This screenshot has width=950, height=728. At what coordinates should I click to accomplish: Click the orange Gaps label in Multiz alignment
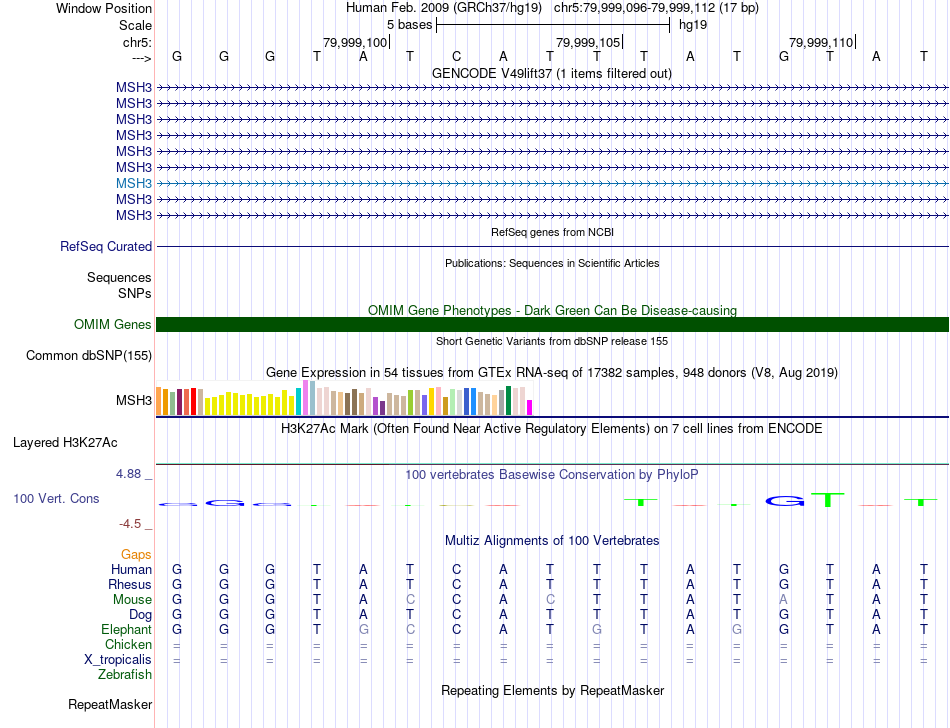tap(136, 554)
